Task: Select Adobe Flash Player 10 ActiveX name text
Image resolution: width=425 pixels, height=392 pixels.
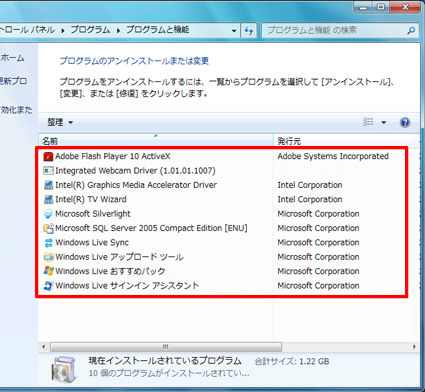Action: click(x=113, y=156)
